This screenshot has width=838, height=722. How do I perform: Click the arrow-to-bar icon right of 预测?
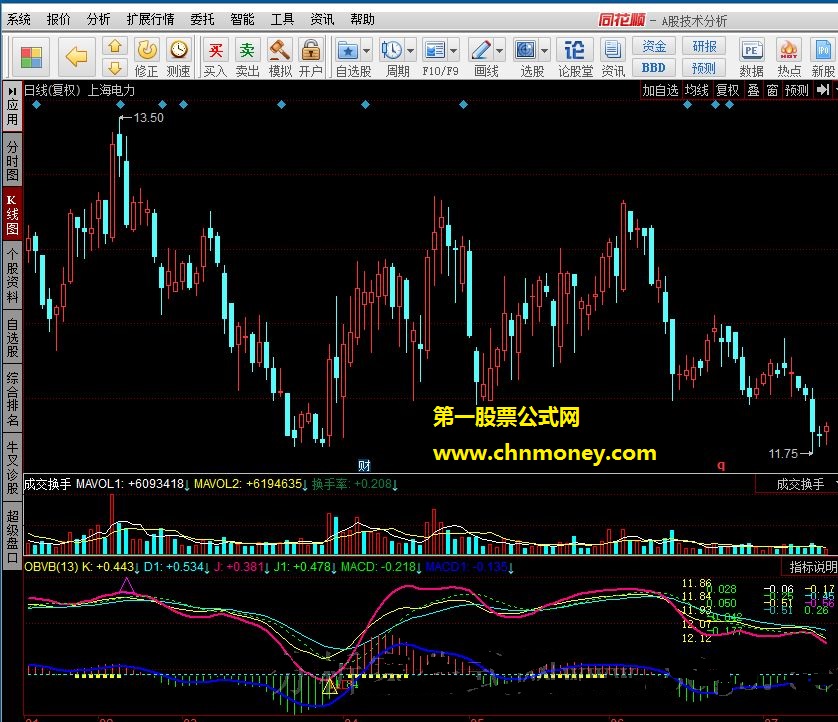tap(823, 90)
